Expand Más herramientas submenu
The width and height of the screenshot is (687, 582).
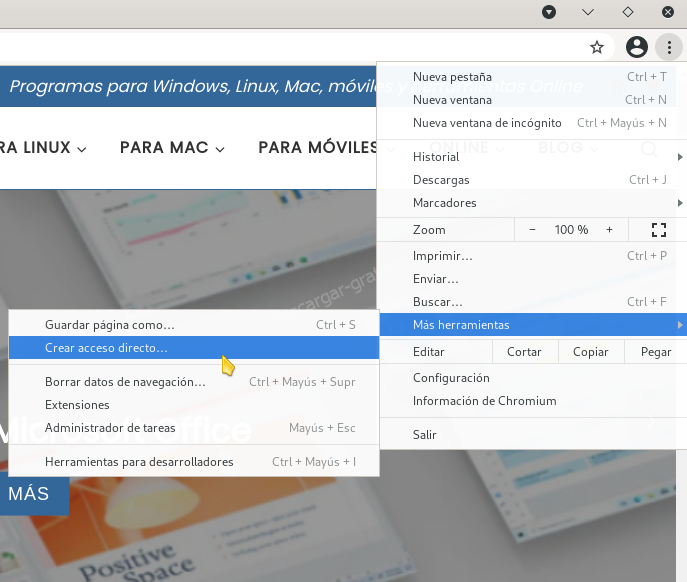533,325
